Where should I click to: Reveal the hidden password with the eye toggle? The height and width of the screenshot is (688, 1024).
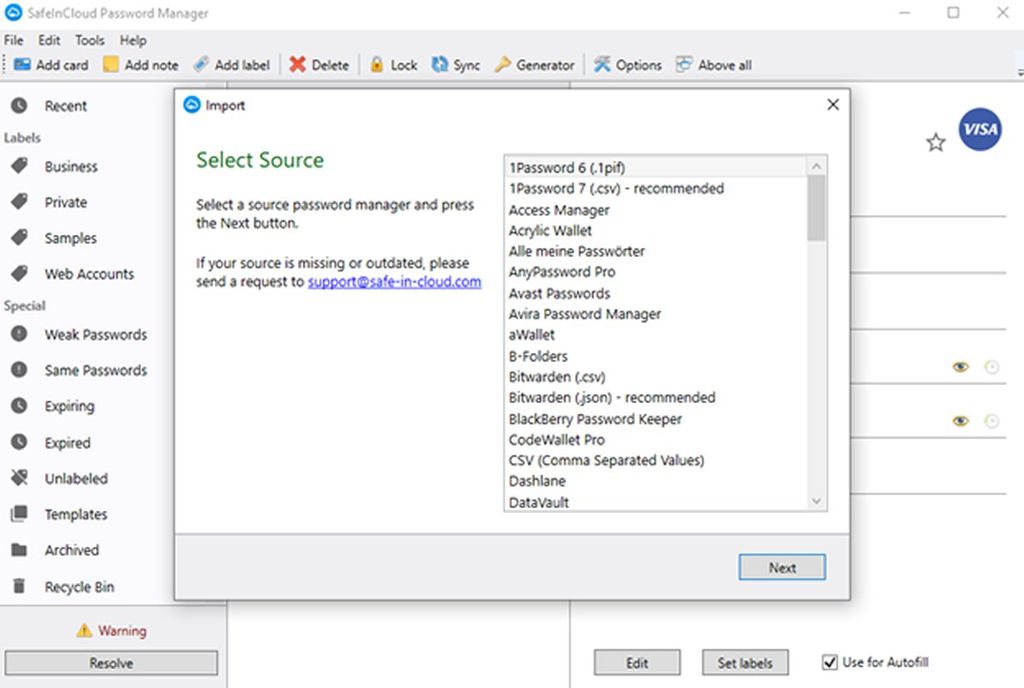pyautogui.click(x=960, y=367)
